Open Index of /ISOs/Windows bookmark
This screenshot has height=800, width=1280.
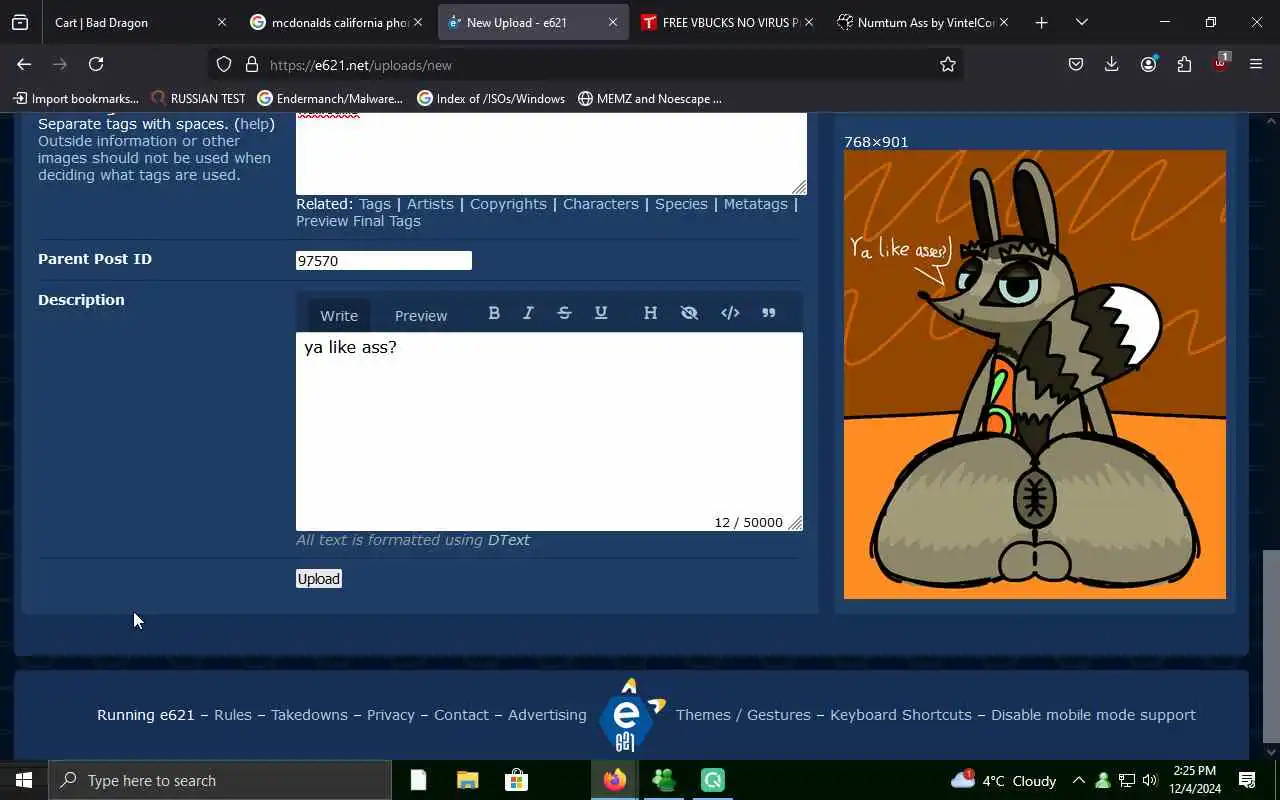[491, 99]
